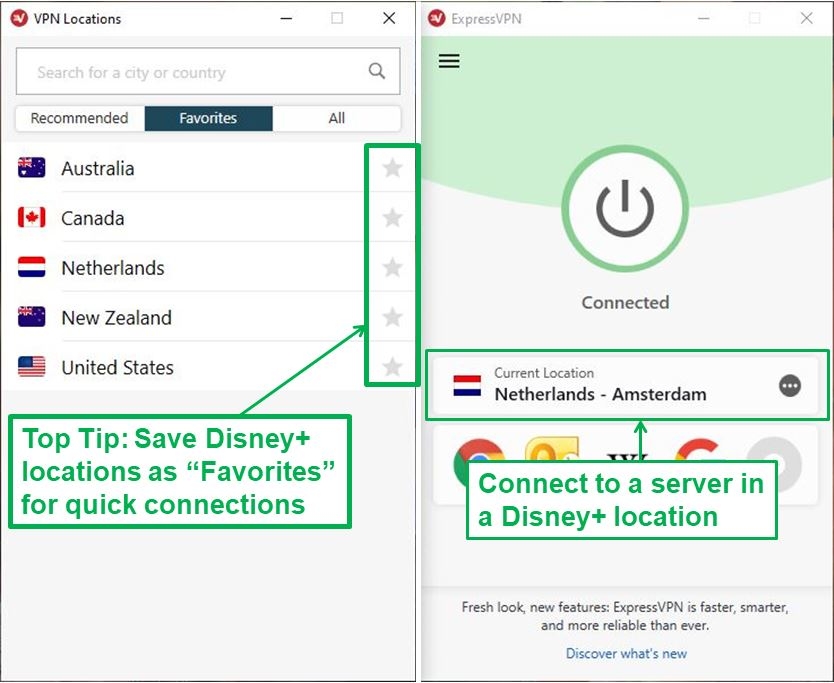Viewport: 834px width, 683px height.
Task: Click the Netherlands flag in Current Location
Action: click(x=467, y=386)
